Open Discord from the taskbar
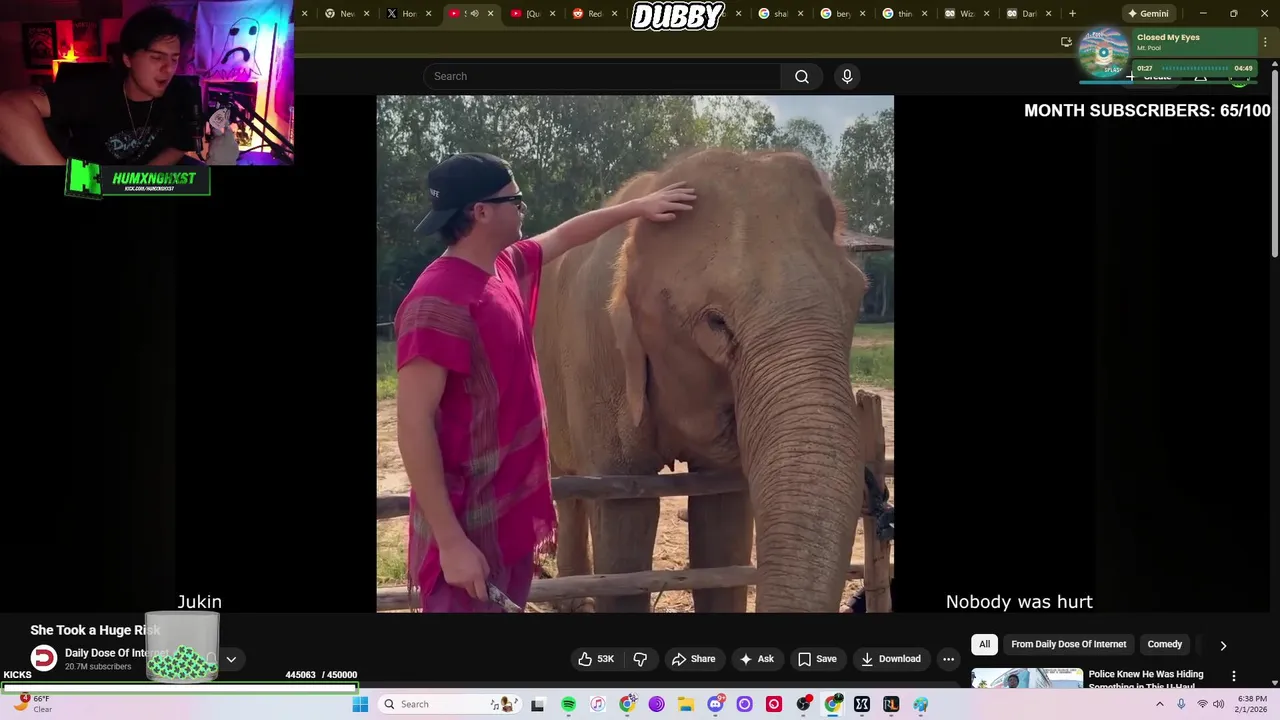This screenshot has width=1280, height=720. click(x=715, y=704)
